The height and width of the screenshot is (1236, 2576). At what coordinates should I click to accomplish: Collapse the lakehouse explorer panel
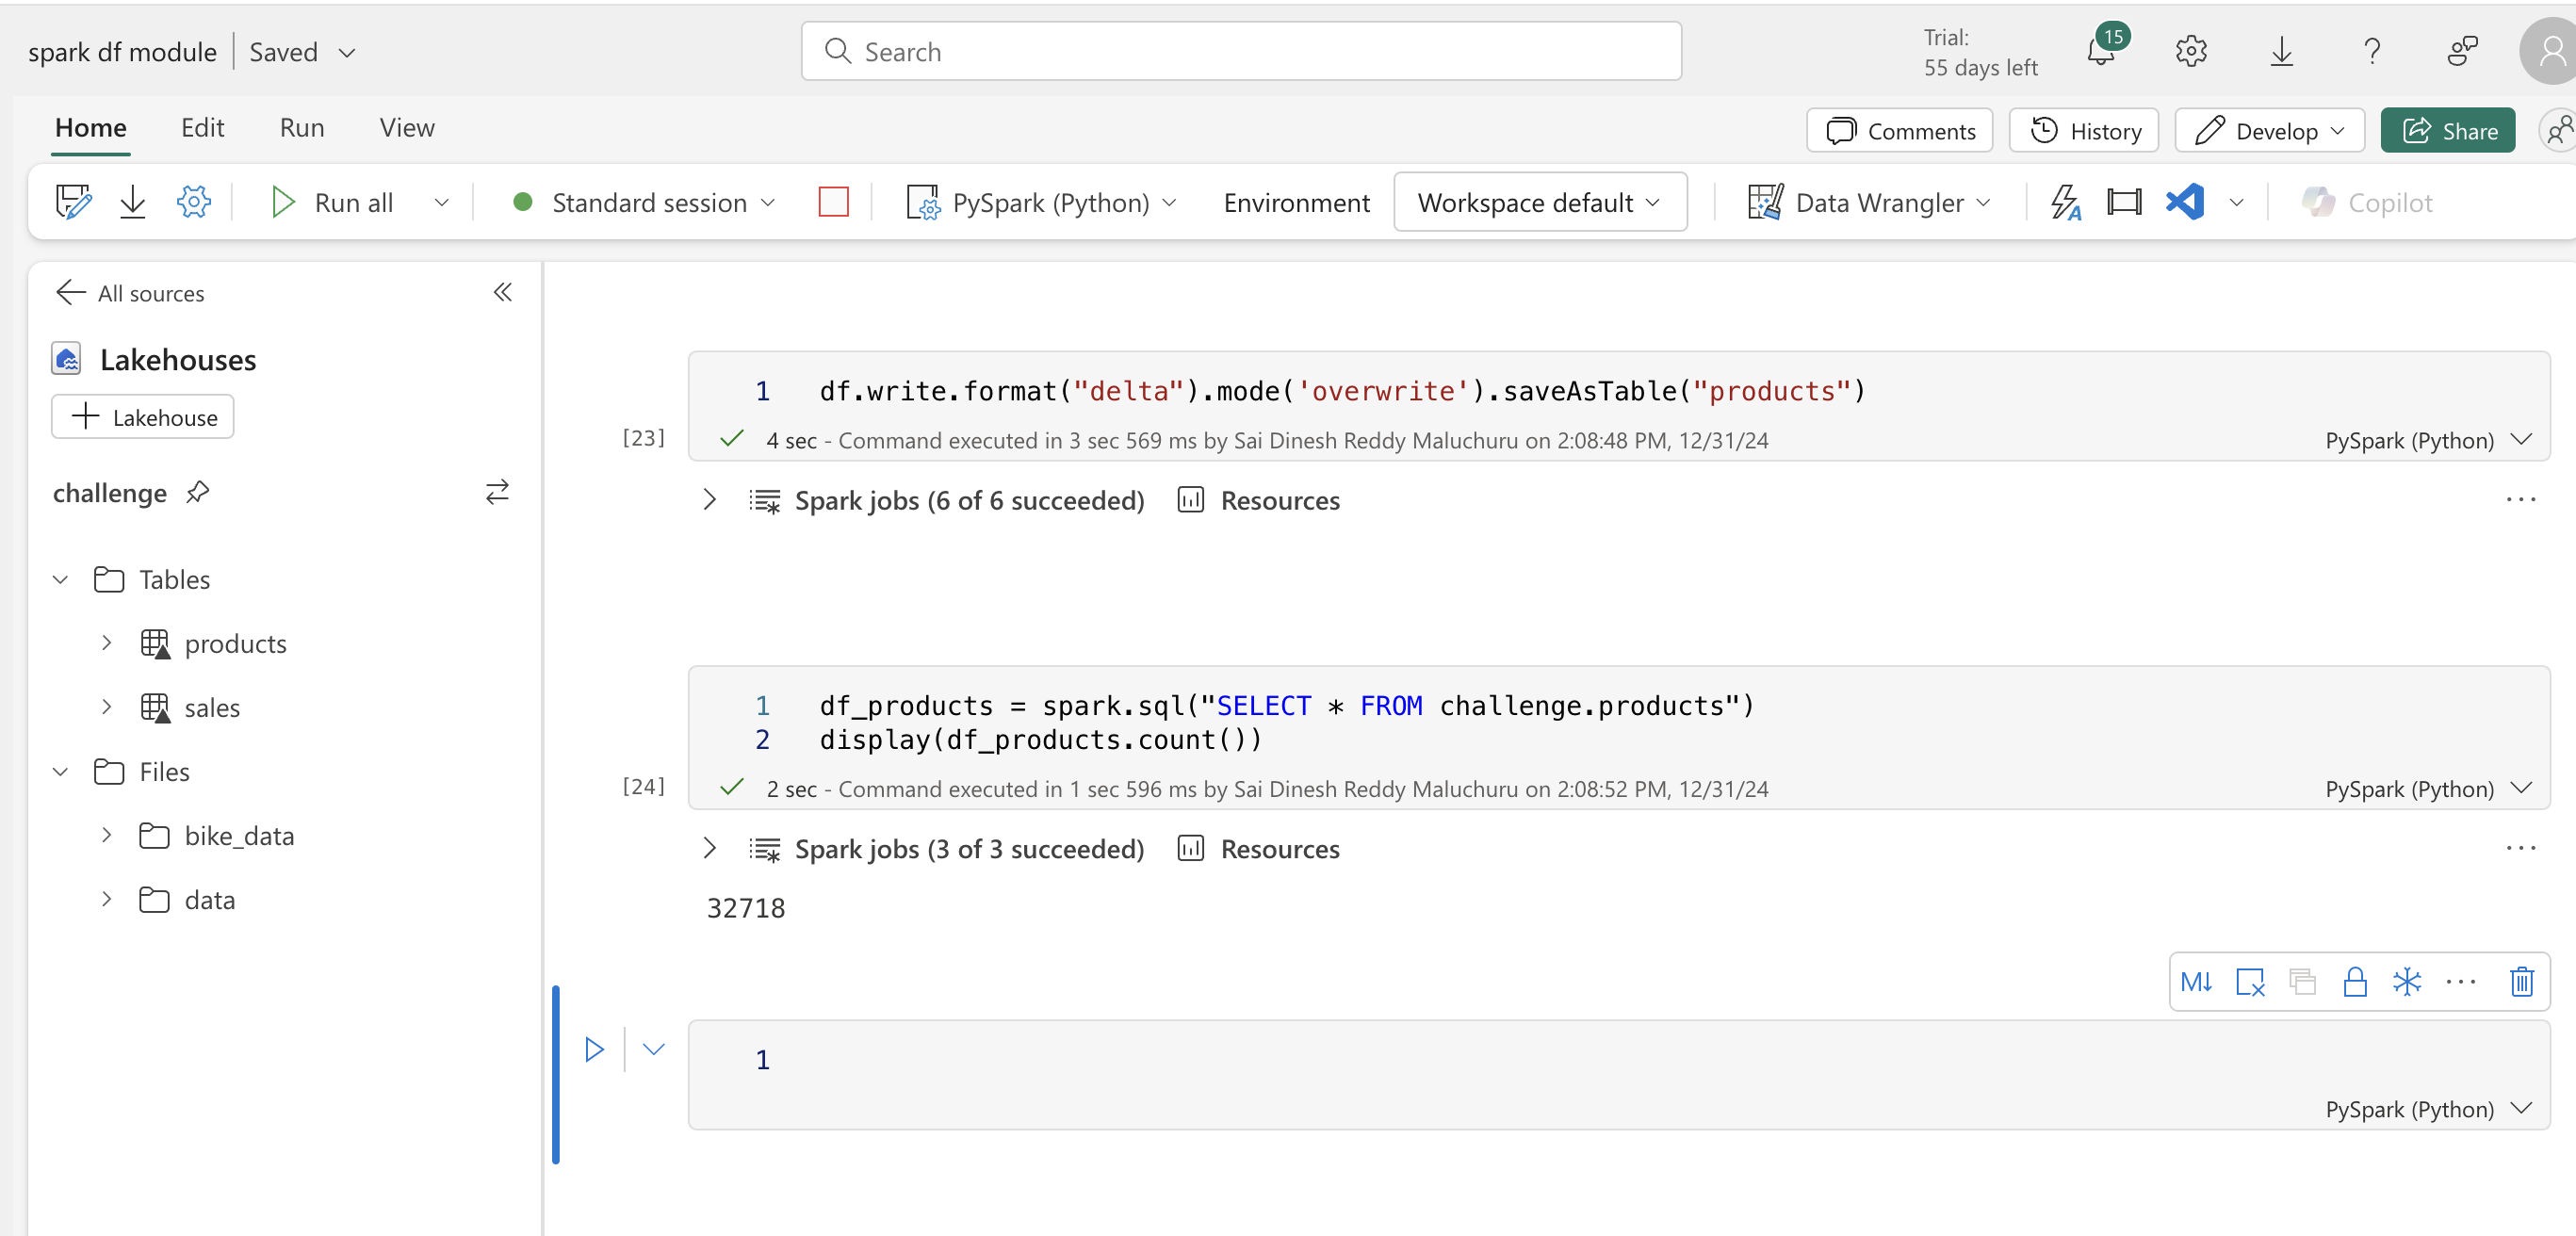point(503,292)
